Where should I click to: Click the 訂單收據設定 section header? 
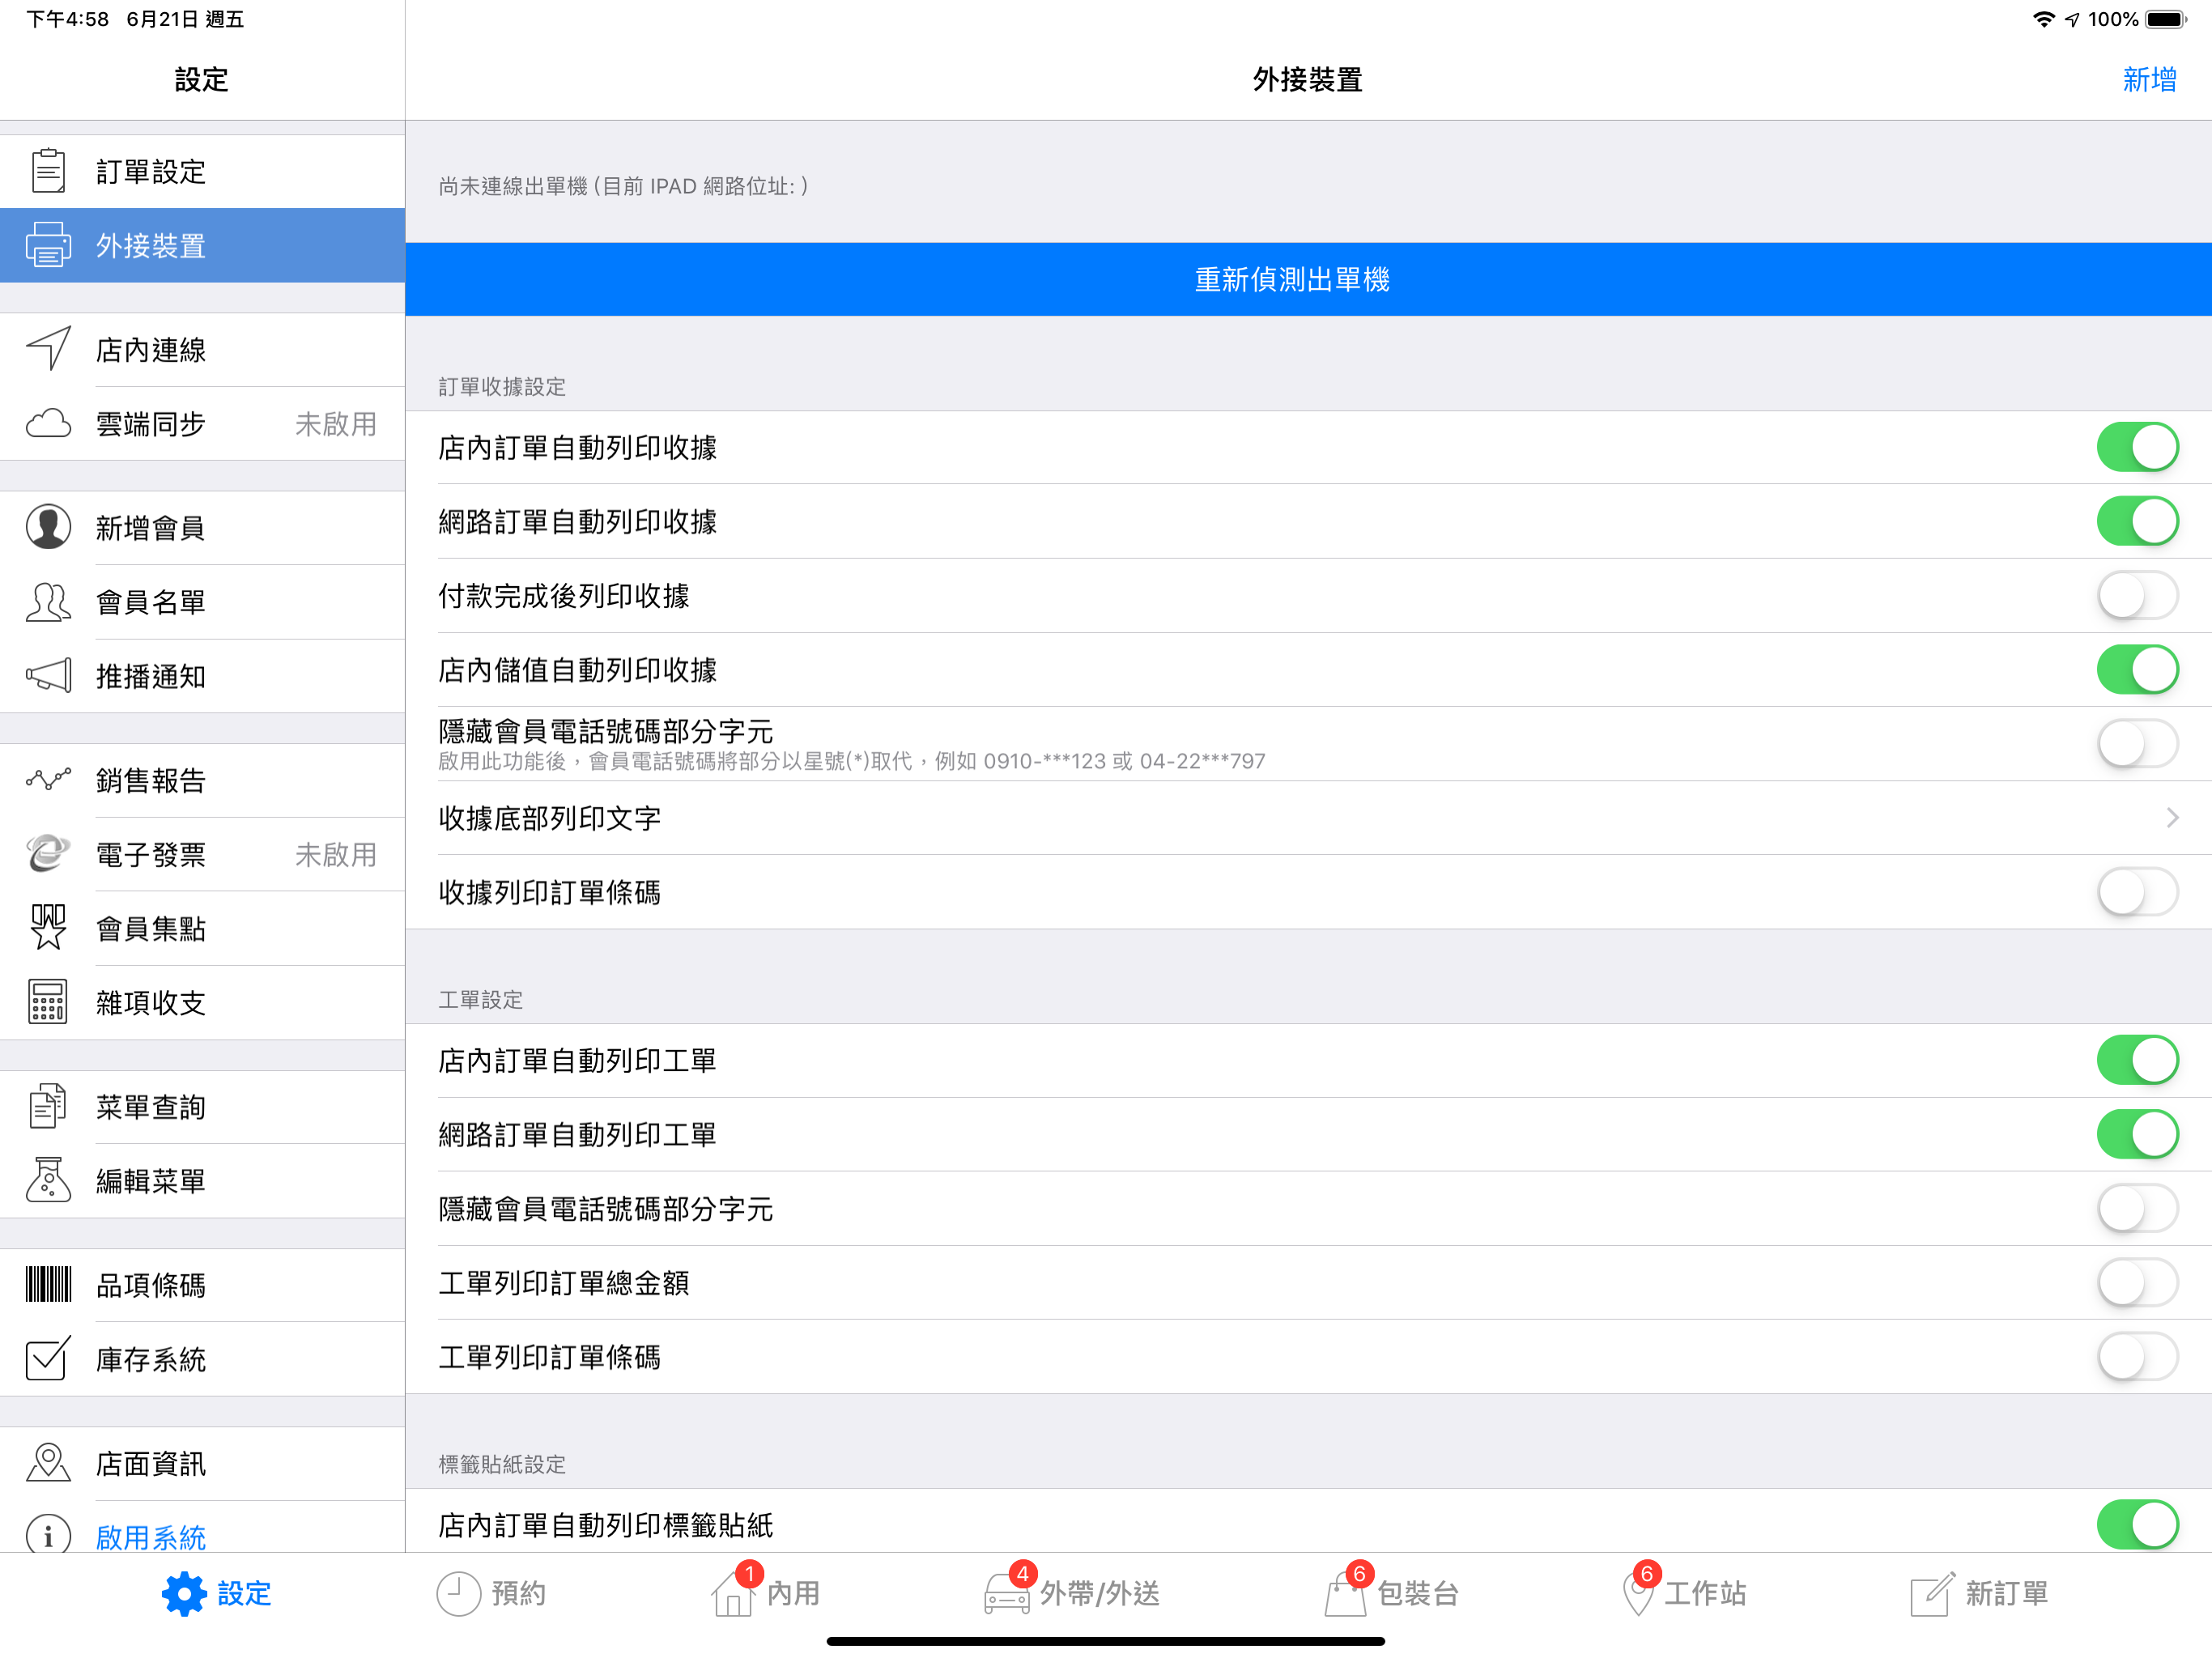[x=502, y=386]
